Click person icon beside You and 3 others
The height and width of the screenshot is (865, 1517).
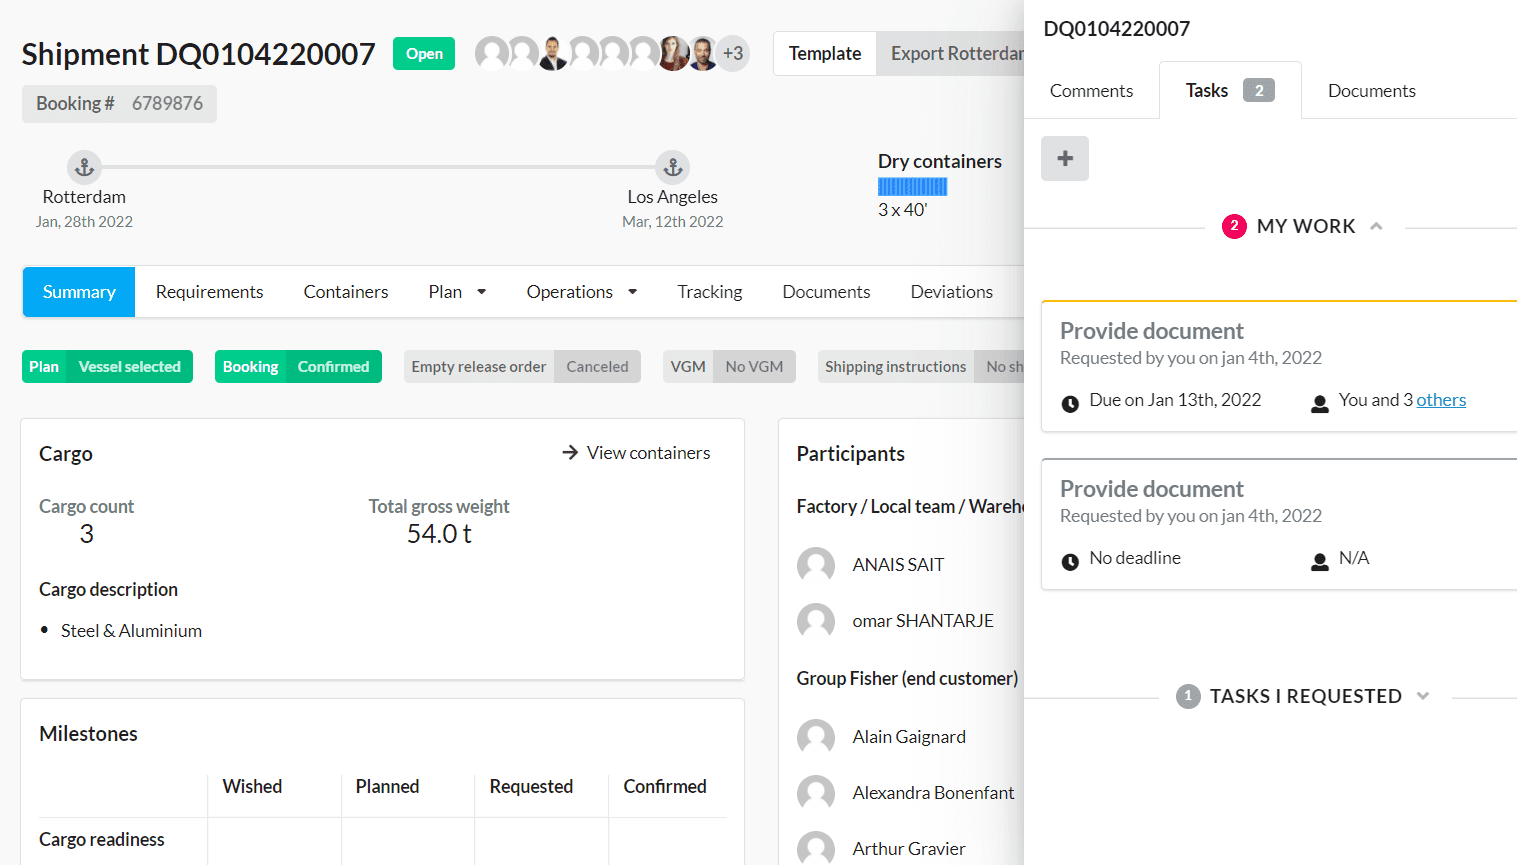tap(1320, 404)
